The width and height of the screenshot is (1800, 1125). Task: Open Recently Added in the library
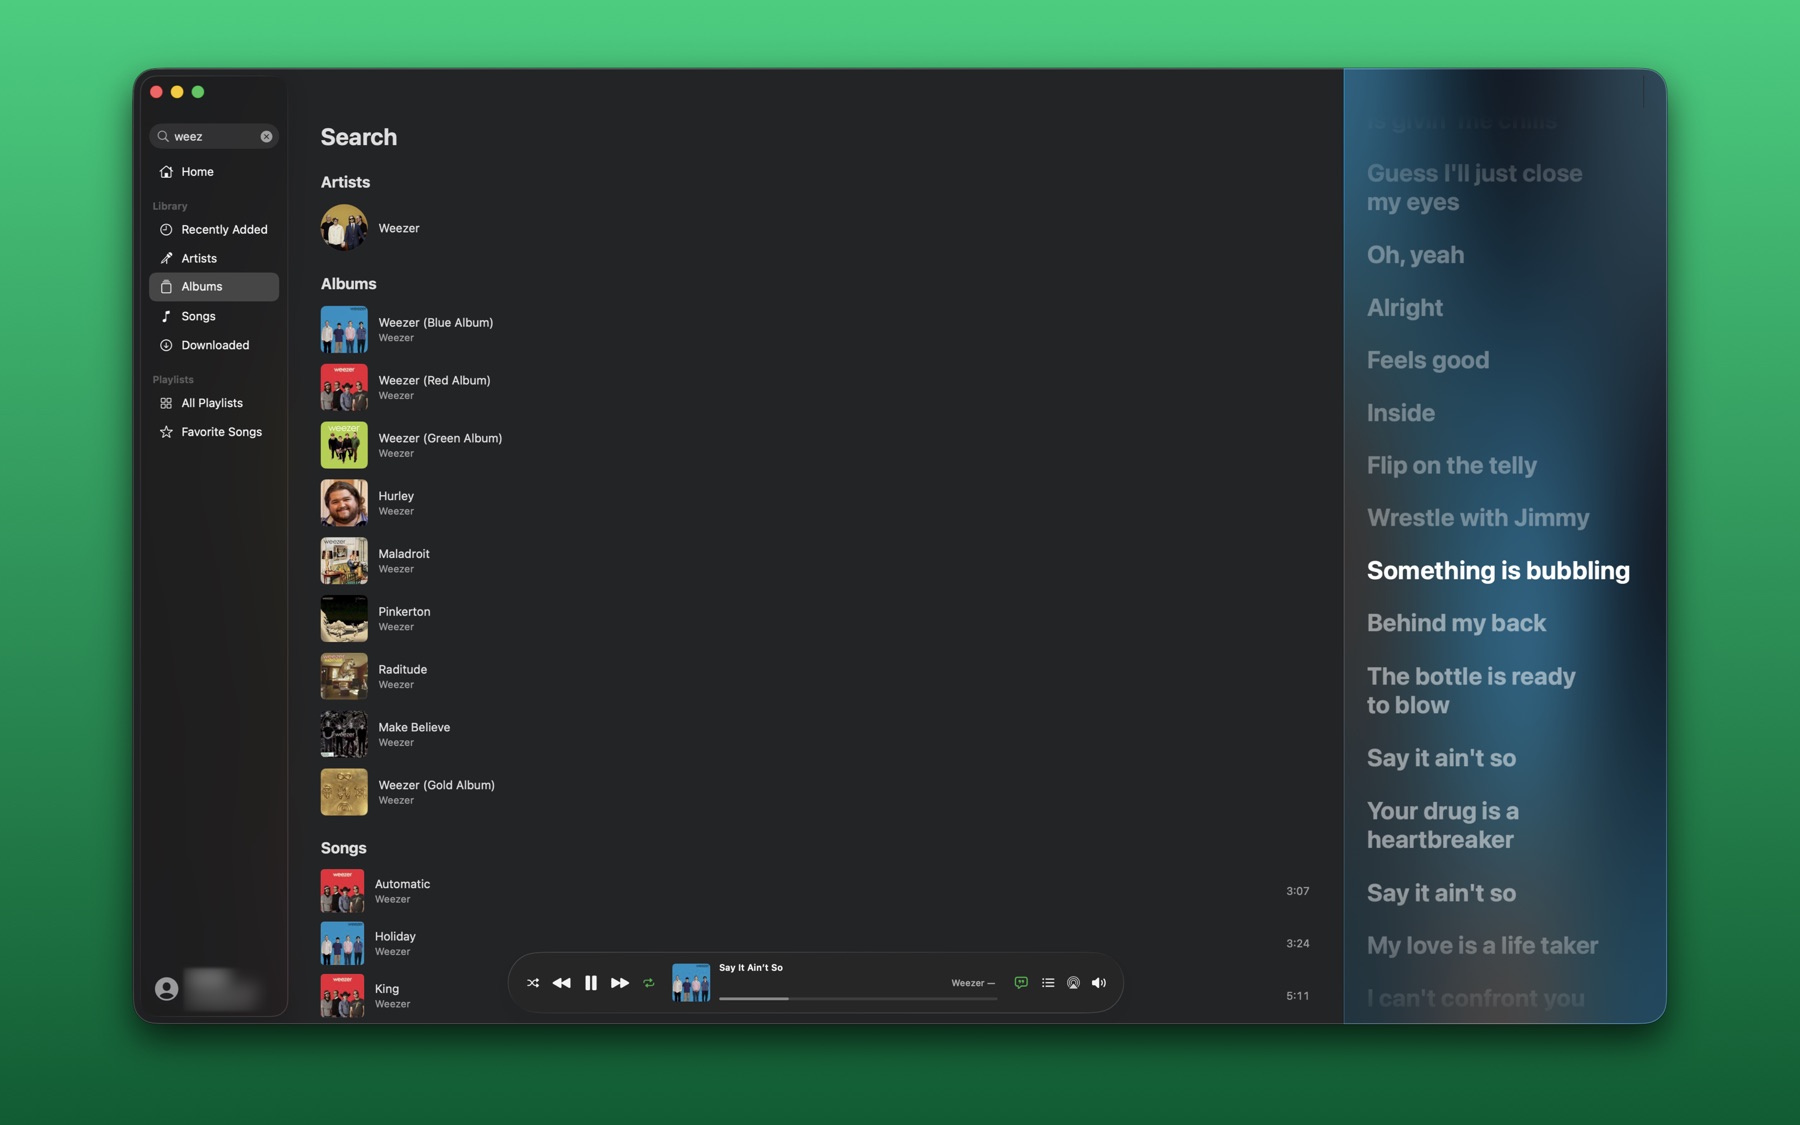click(214, 230)
